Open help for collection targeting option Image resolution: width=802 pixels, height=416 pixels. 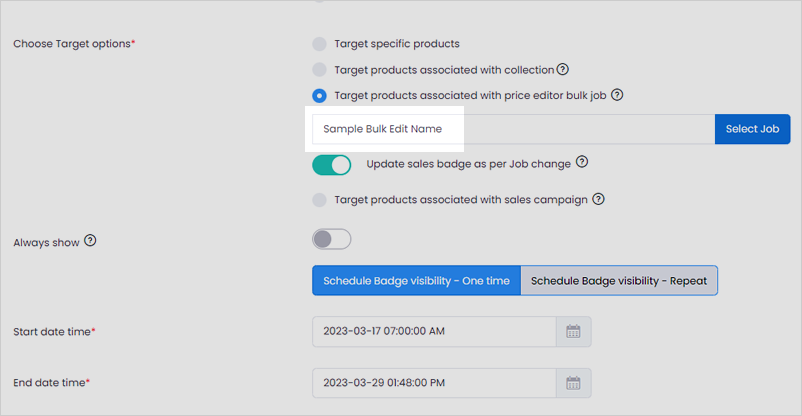563,69
